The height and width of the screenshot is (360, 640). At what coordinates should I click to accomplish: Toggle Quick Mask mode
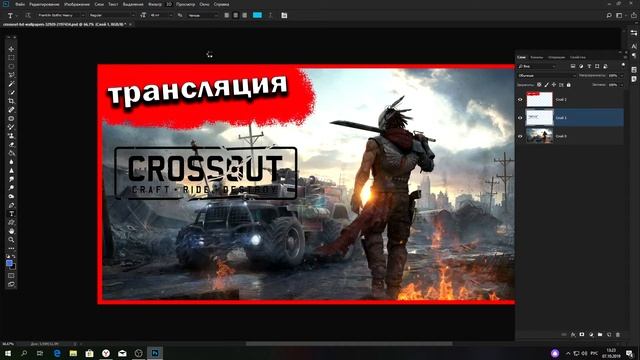point(11,276)
